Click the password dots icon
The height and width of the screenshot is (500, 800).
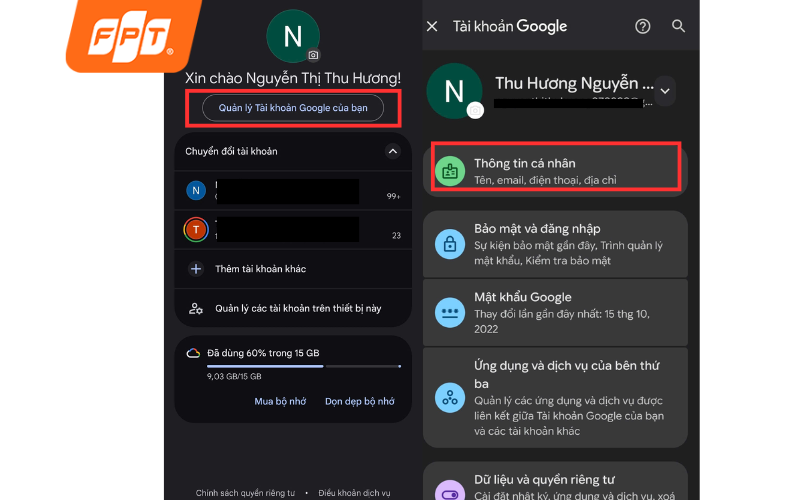pyautogui.click(x=450, y=312)
